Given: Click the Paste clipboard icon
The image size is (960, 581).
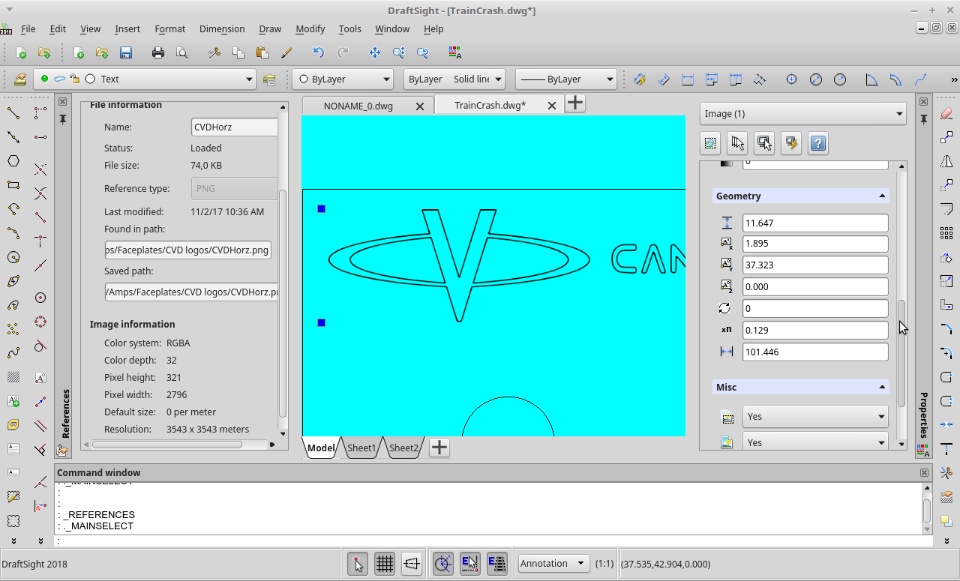Looking at the screenshot, I should [x=262, y=53].
